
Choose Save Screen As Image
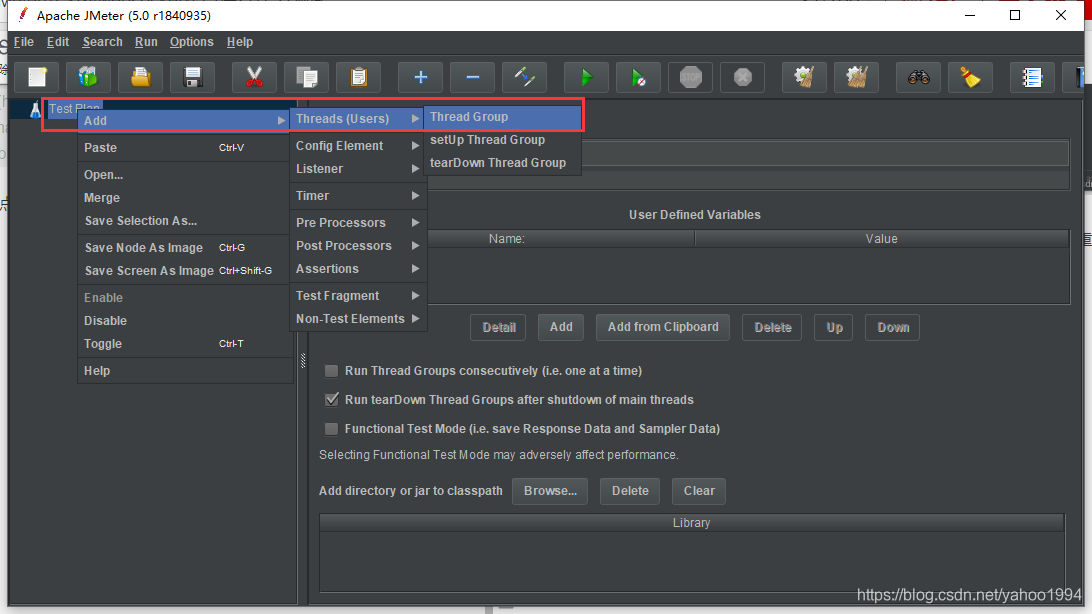184,271
